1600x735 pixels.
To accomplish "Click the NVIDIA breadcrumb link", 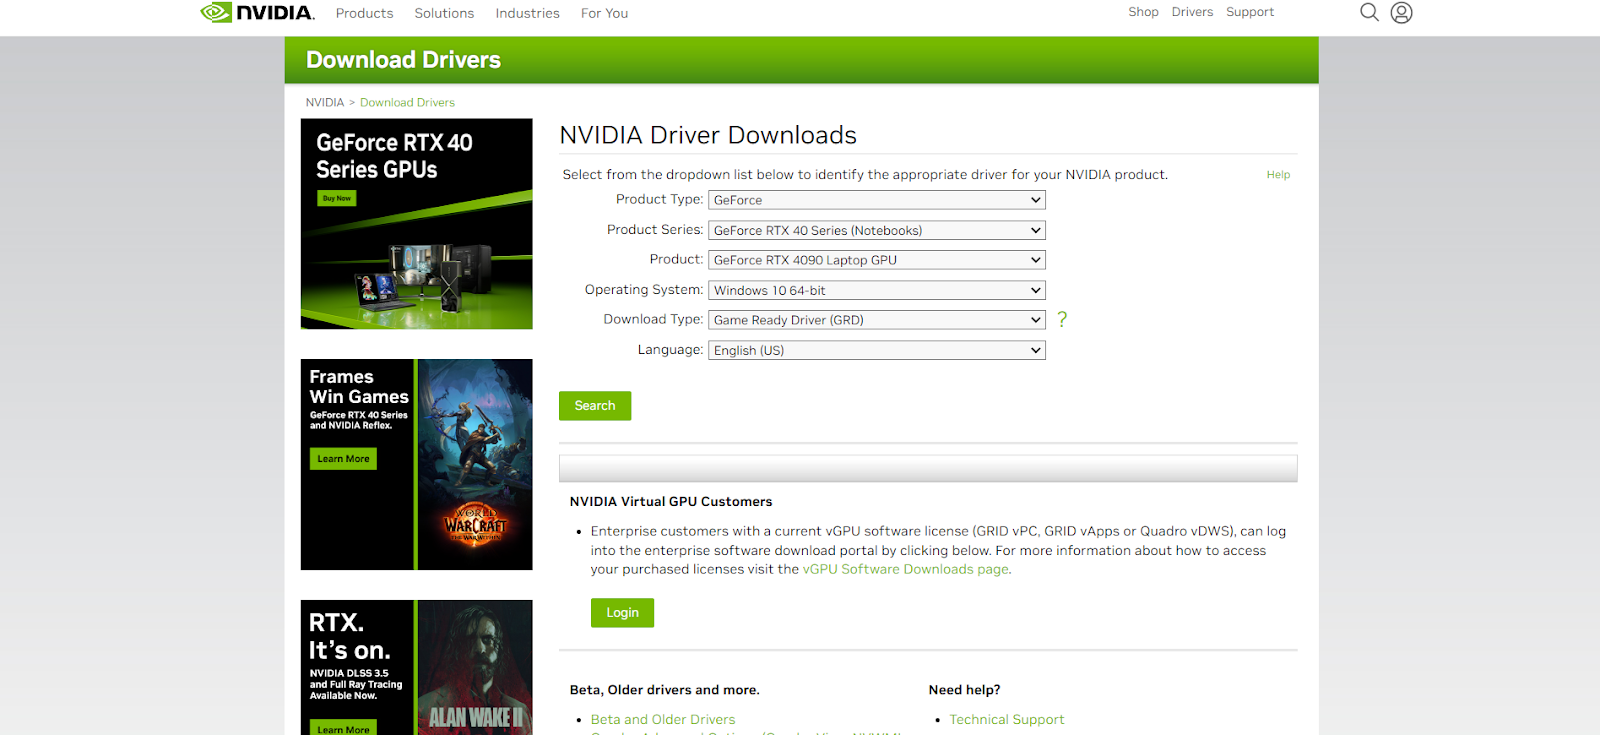I will (325, 102).
